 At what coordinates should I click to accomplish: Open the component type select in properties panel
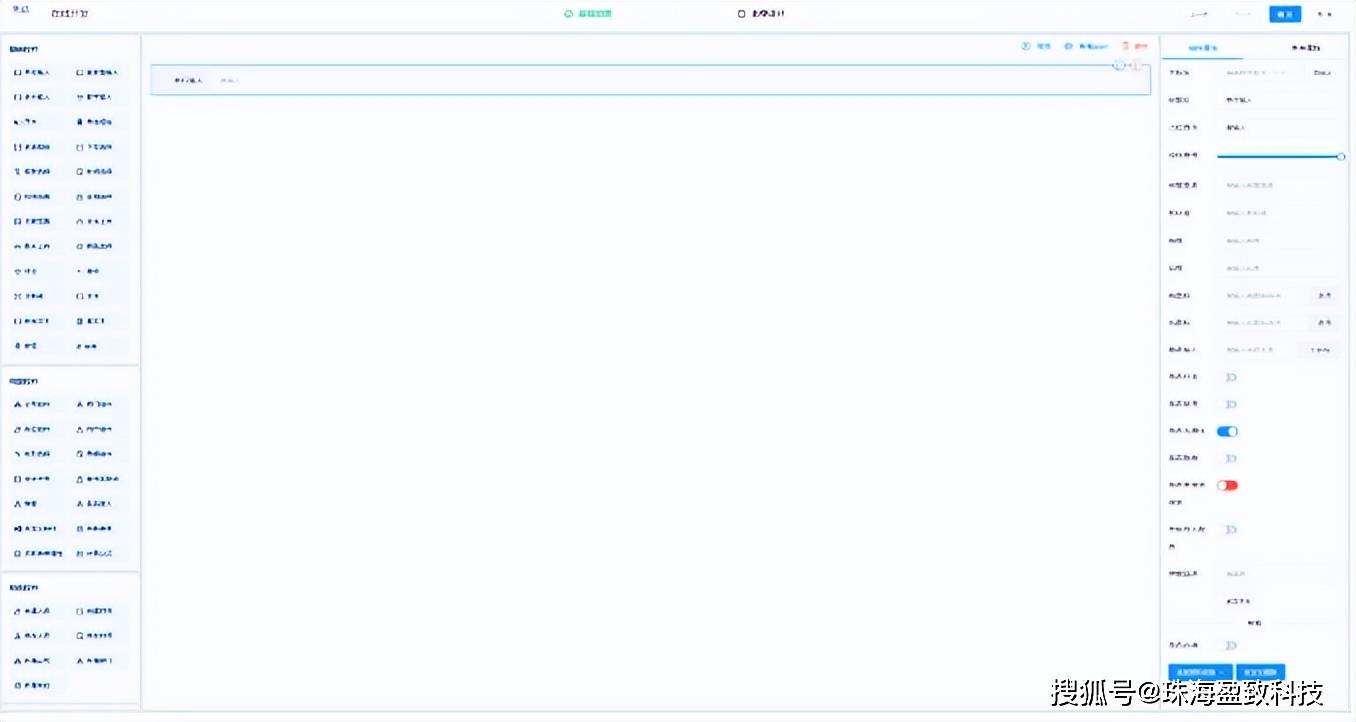tap(1277, 100)
